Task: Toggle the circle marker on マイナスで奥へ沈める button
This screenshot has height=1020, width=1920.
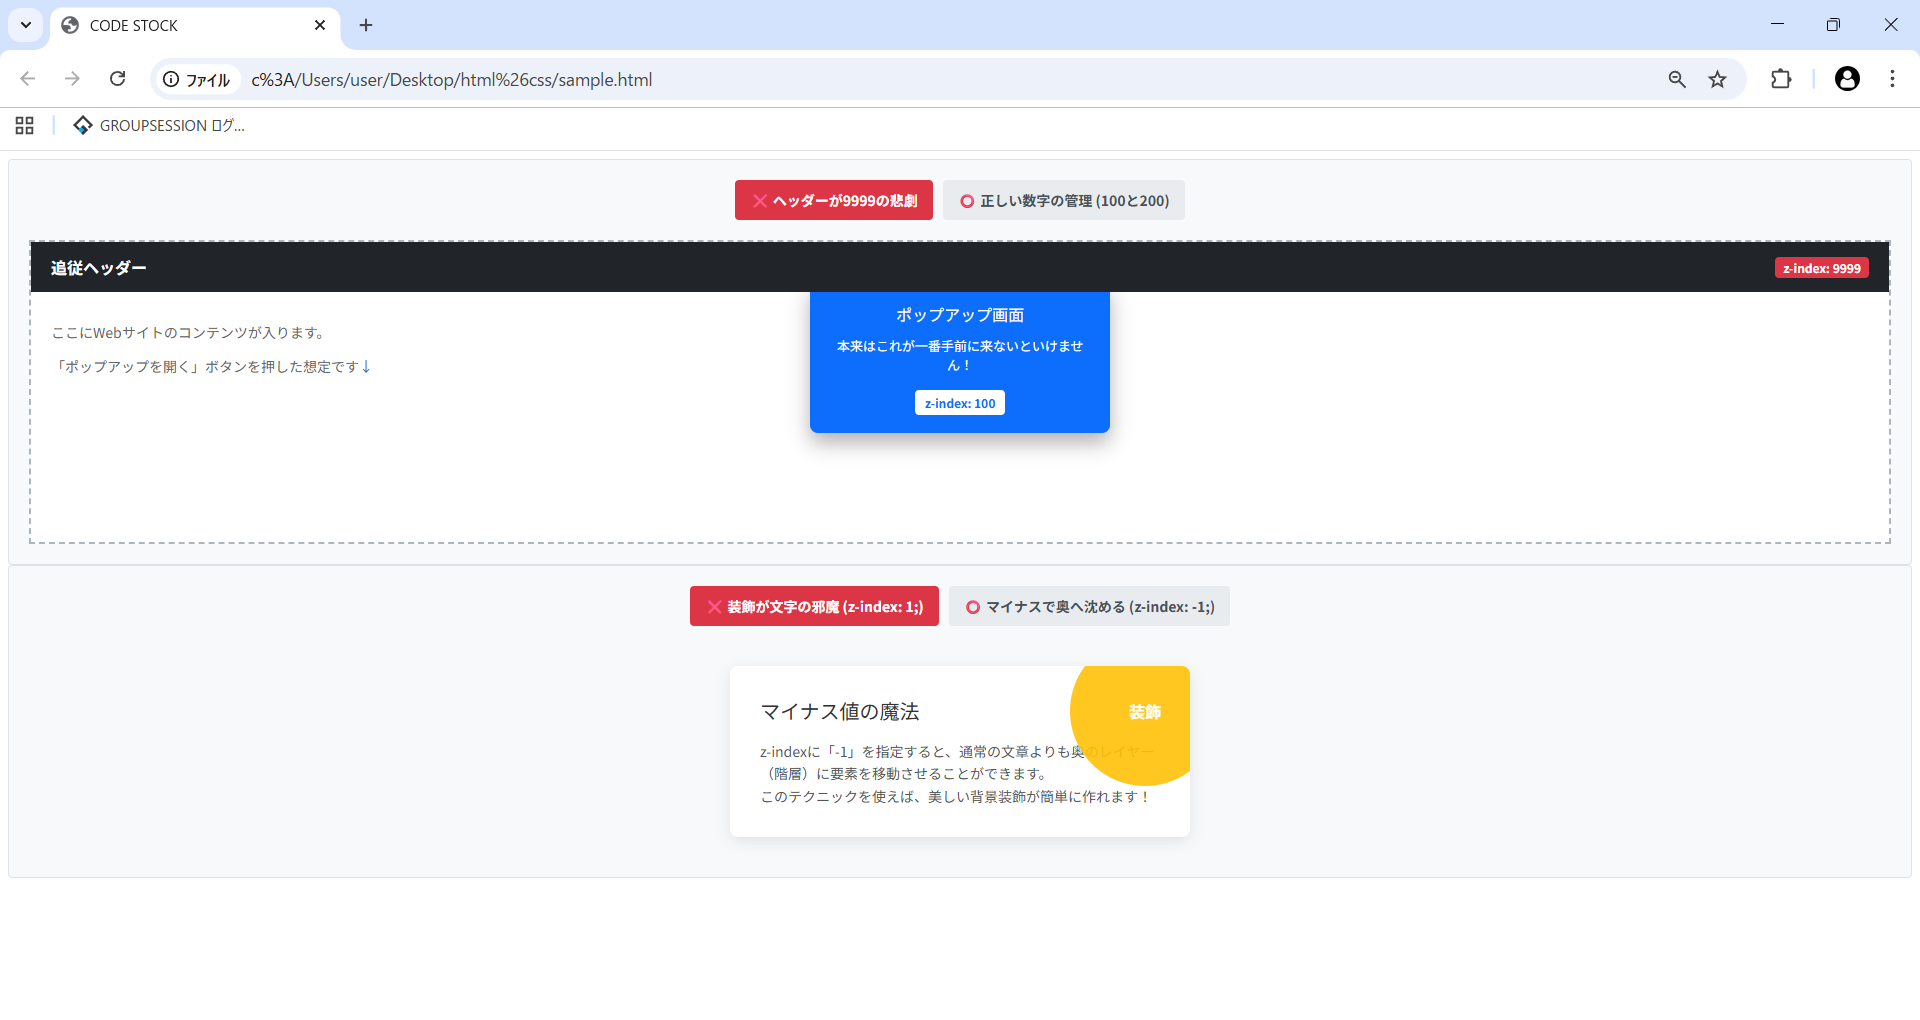Action: (x=972, y=606)
